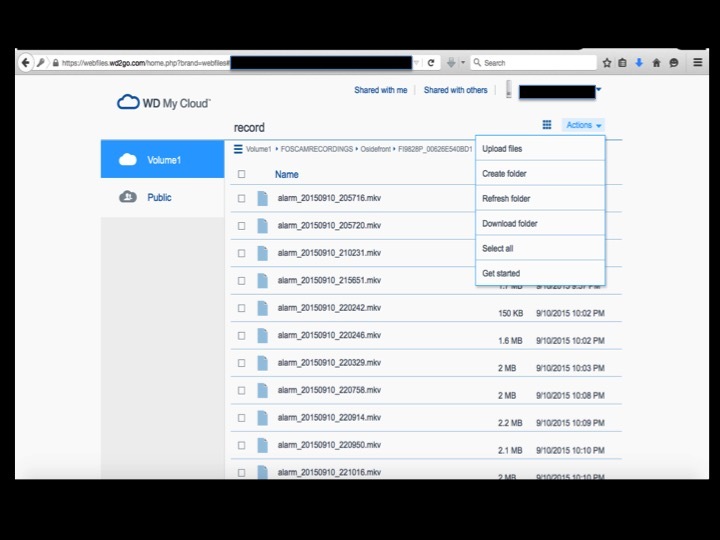
Task: Choose Create folder from Actions menu
Action: 540,173
